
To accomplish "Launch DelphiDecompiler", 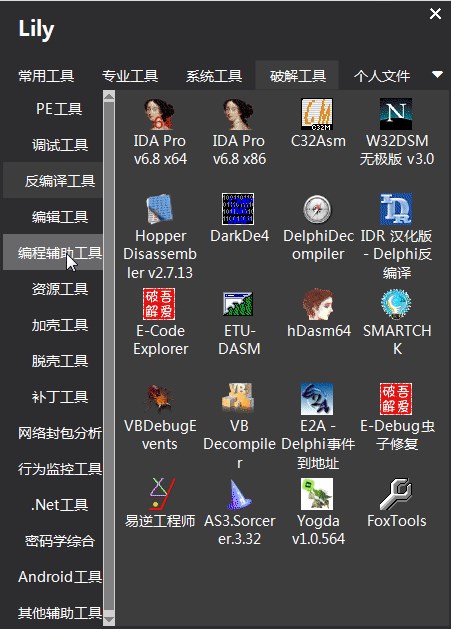I will pos(318,227).
